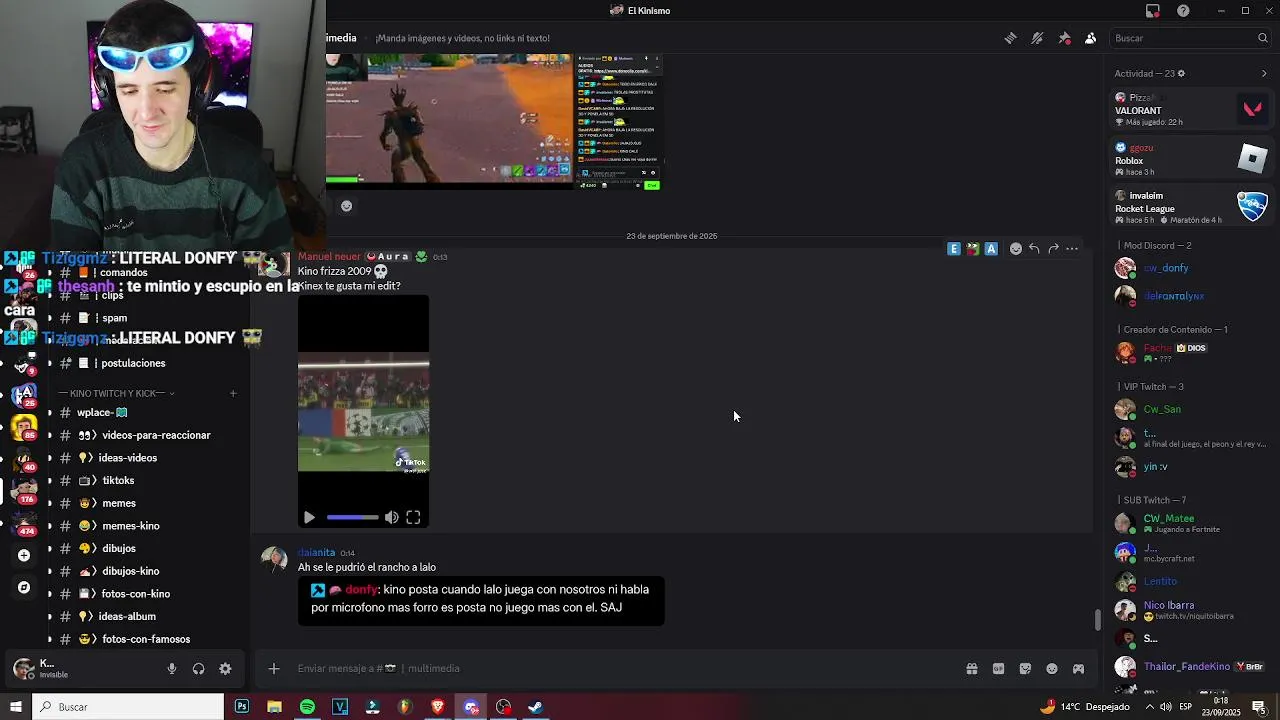Open the memes-kino channel

point(146,526)
